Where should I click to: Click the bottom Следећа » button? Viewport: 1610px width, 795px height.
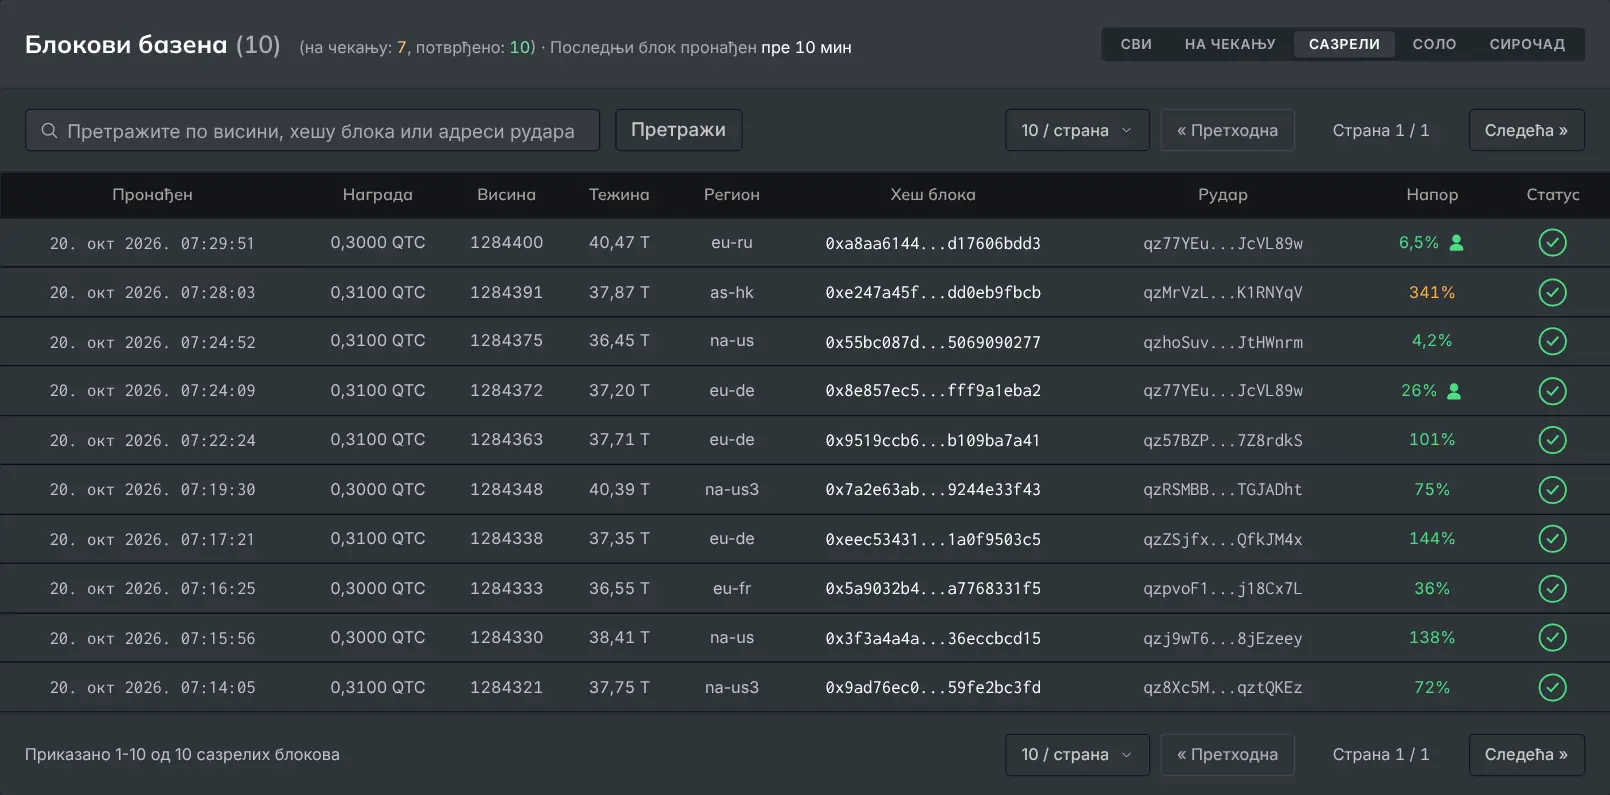pos(1526,754)
